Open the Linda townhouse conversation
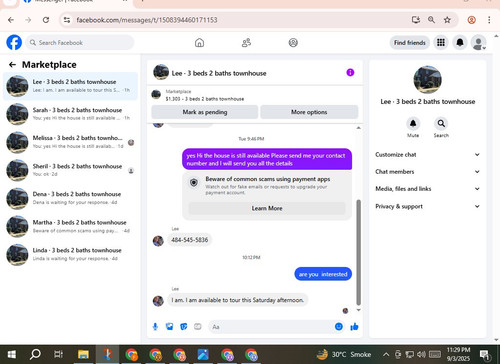Viewport: 500px width, 364px height. tap(70, 254)
